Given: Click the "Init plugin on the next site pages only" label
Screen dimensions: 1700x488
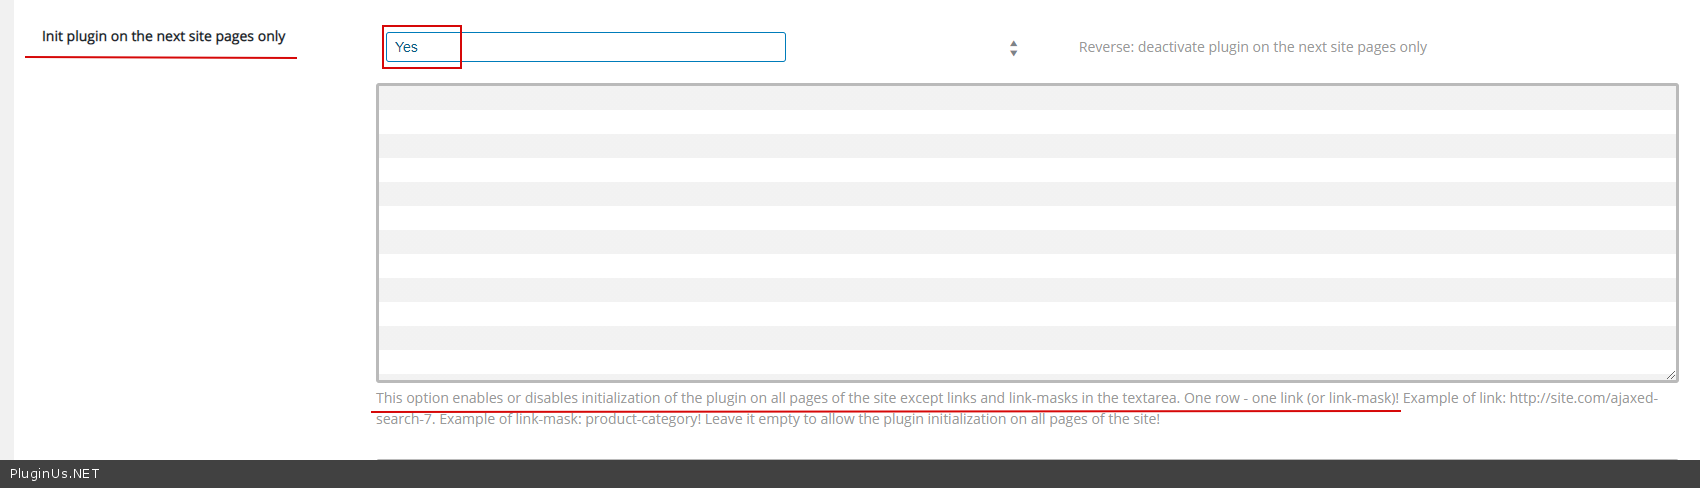Looking at the screenshot, I should [x=163, y=36].
